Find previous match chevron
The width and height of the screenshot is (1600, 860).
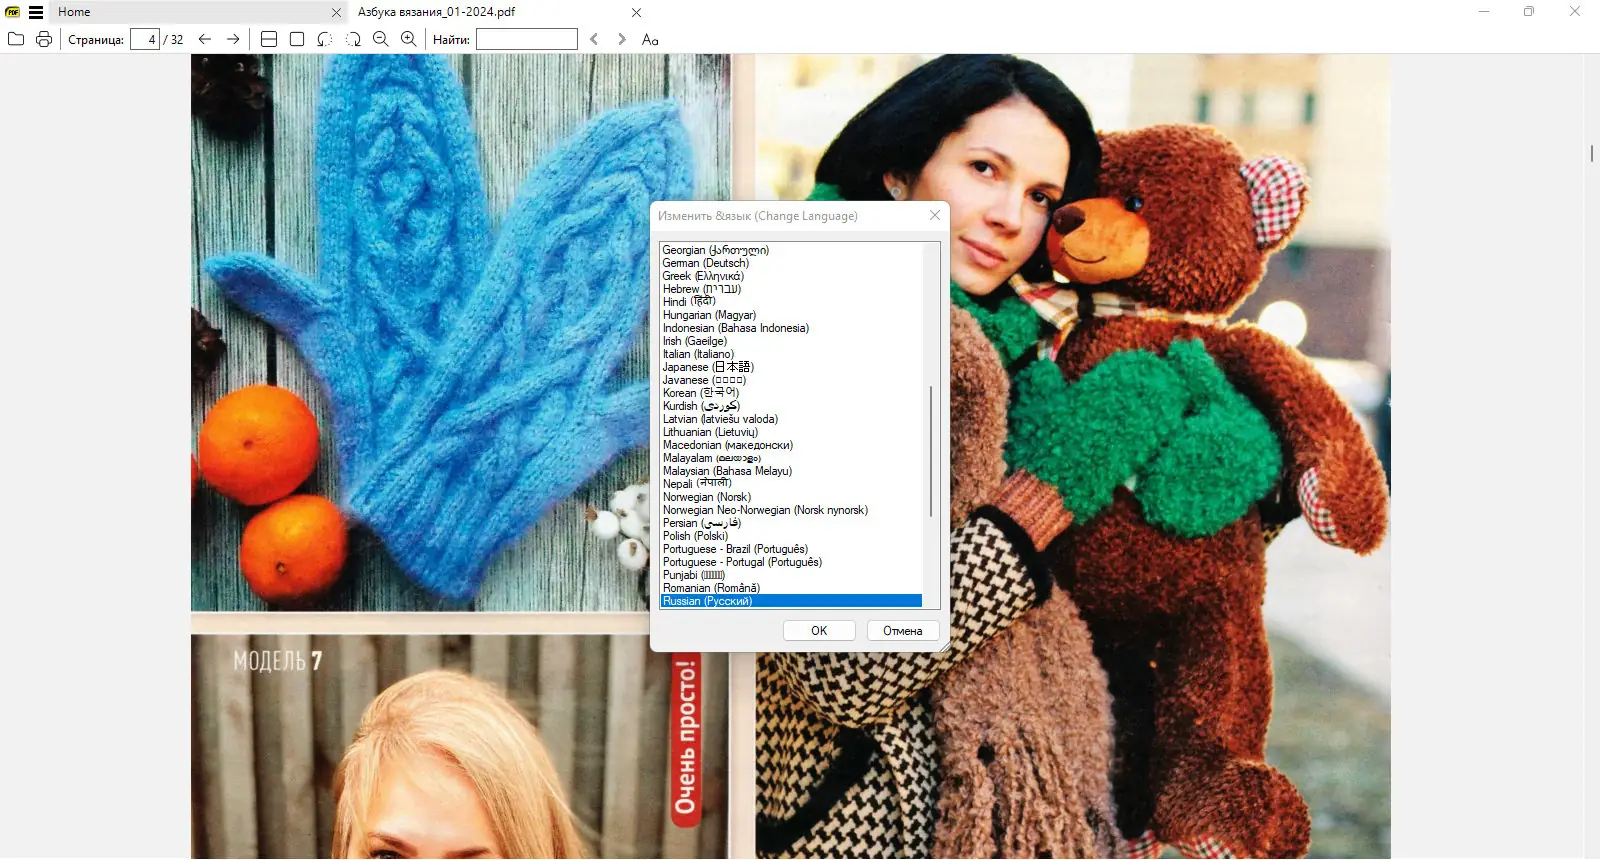(594, 39)
